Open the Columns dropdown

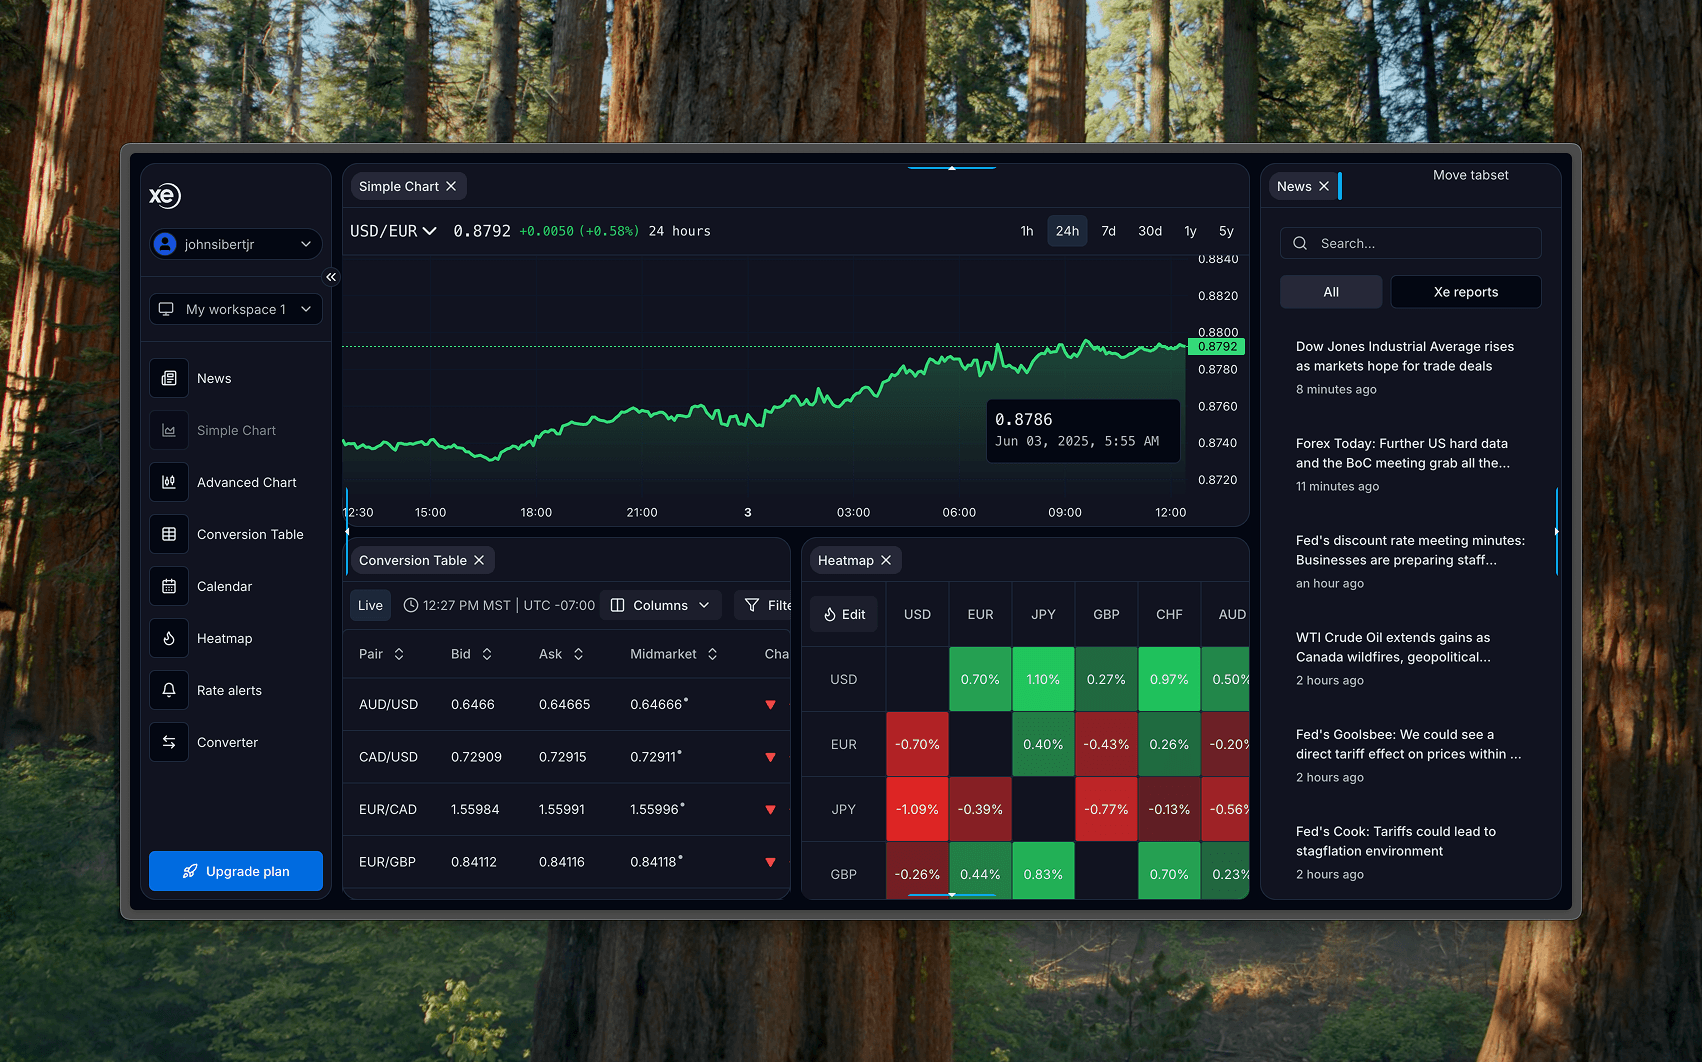pyautogui.click(x=660, y=605)
